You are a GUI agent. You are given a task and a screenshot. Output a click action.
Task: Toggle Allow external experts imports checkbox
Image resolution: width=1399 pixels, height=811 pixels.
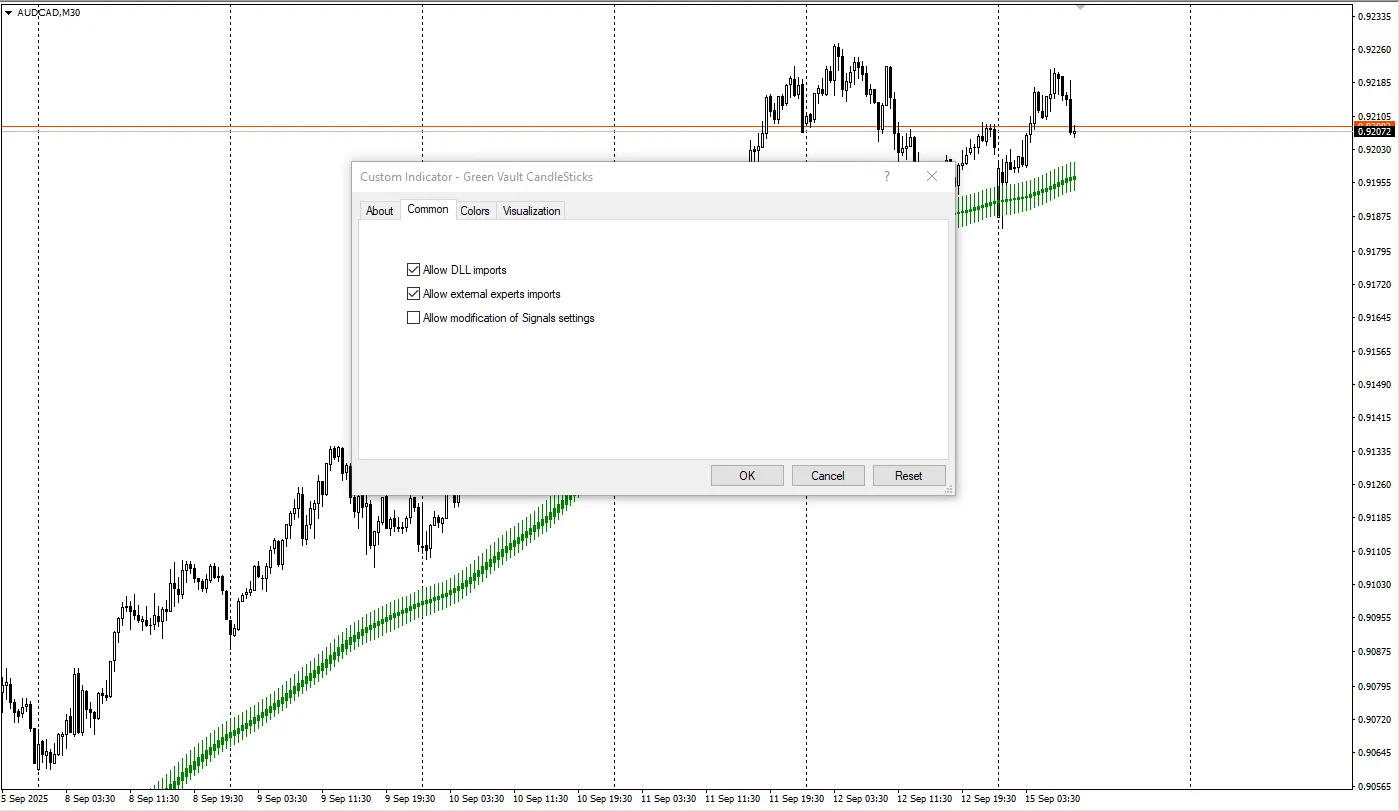(x=413, y=294)
